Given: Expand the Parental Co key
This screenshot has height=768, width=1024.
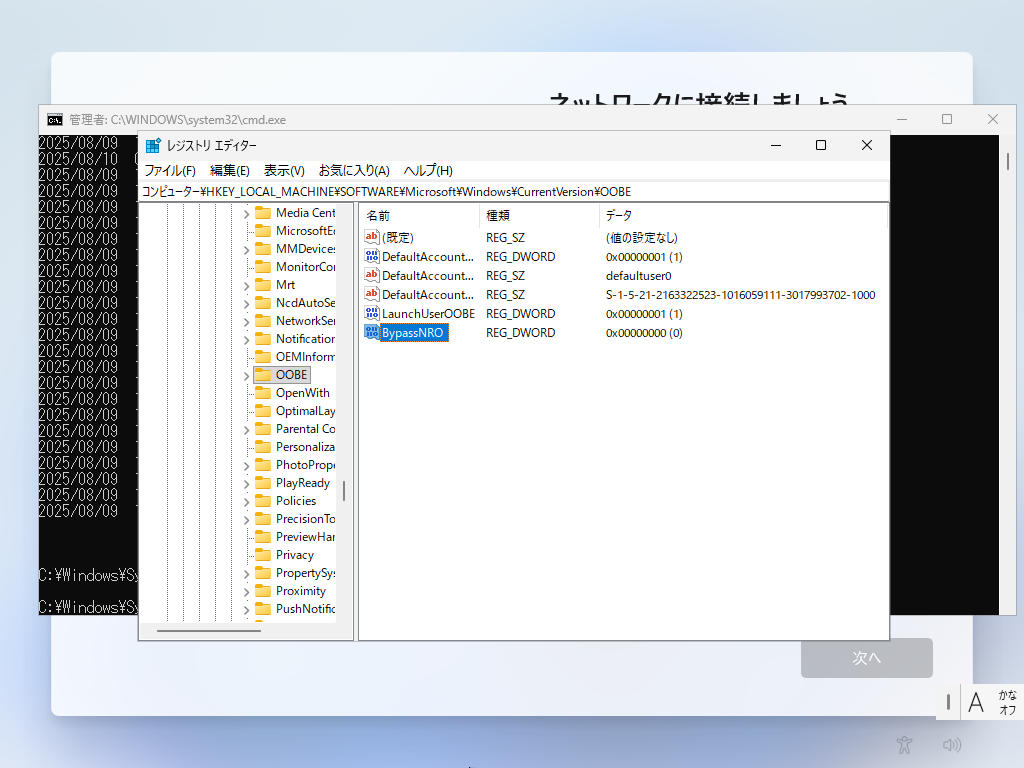Looking at the screenshot, I should (246, 430).
